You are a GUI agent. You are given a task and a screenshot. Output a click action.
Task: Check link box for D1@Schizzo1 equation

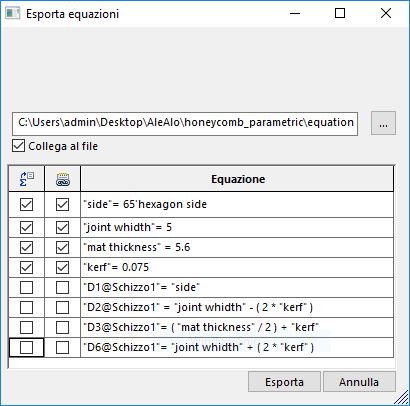[x=62, y=288]
